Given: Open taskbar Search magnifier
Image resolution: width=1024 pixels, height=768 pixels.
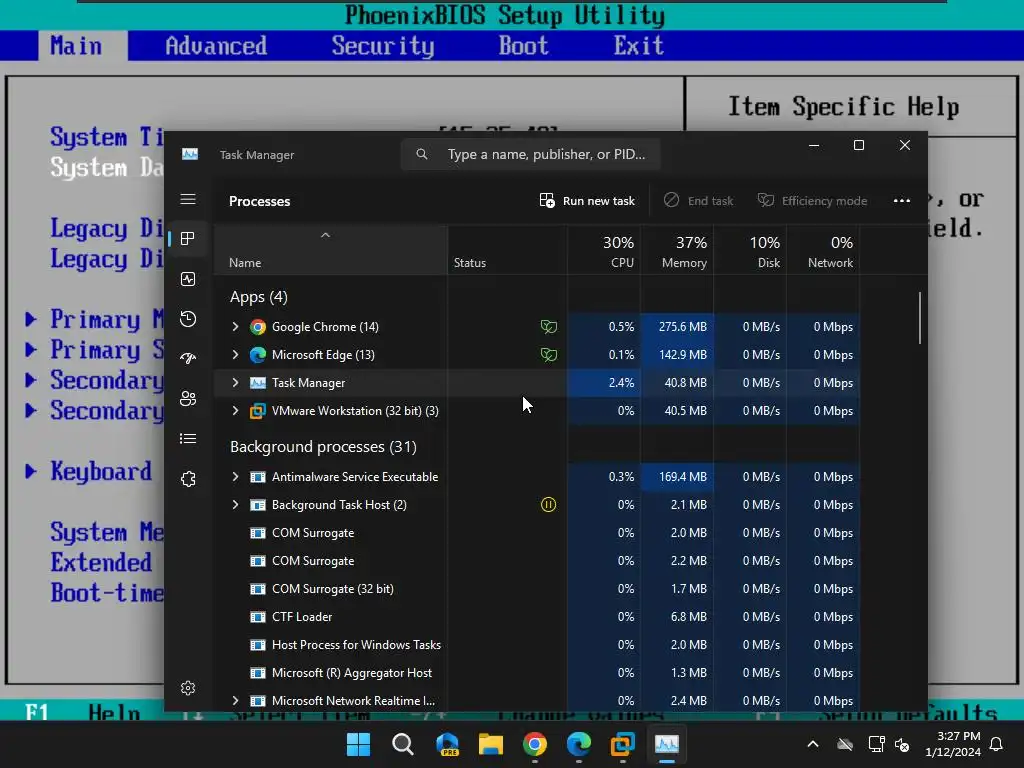Looking at the screenshot, I should pos(402,744).
